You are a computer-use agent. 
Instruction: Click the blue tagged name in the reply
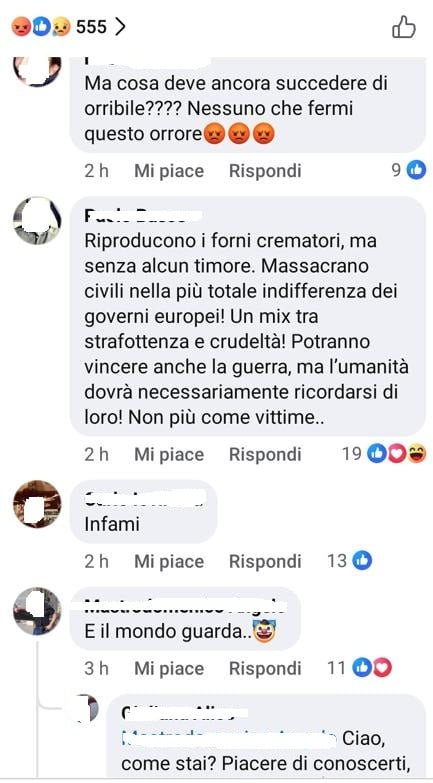tap(228, 740)
